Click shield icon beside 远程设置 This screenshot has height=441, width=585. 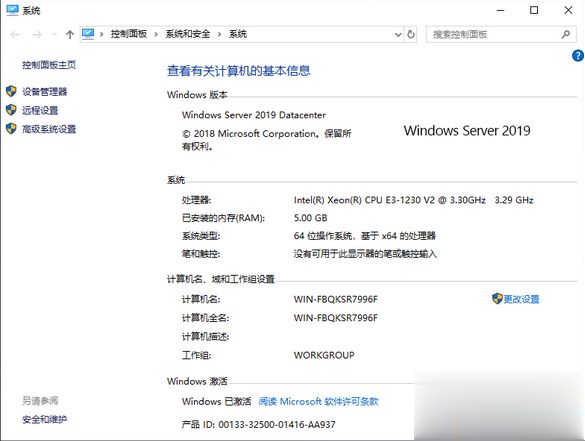pyautogui.click(x=11, y=110)
